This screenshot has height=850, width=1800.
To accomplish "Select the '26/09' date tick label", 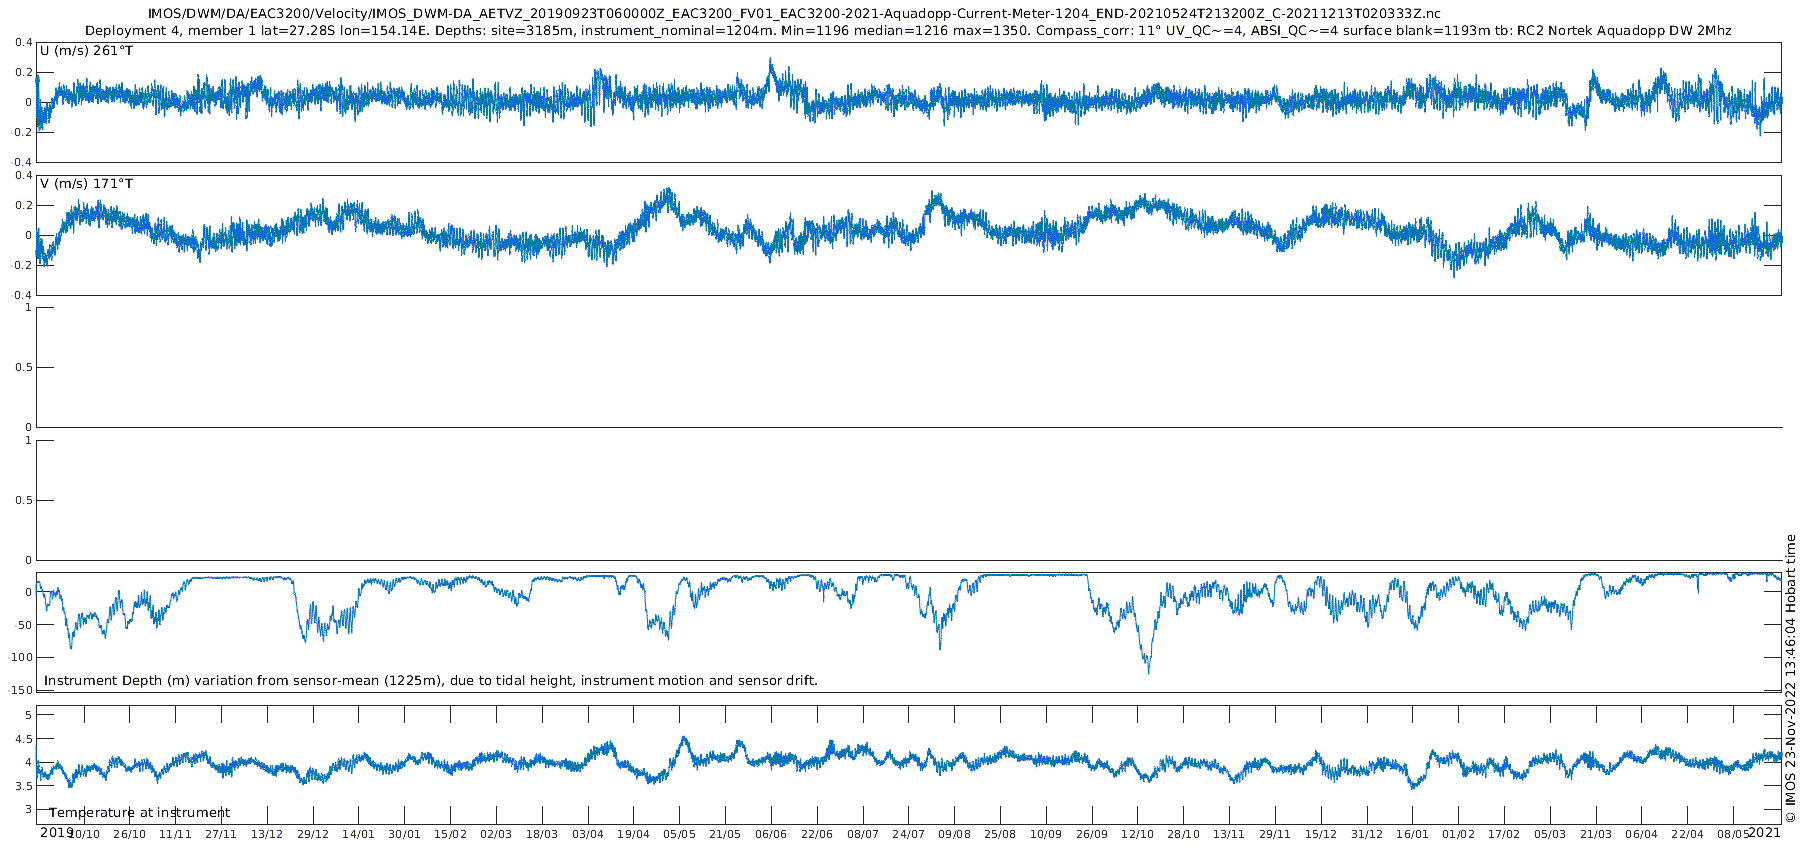I will point(1092,834).
